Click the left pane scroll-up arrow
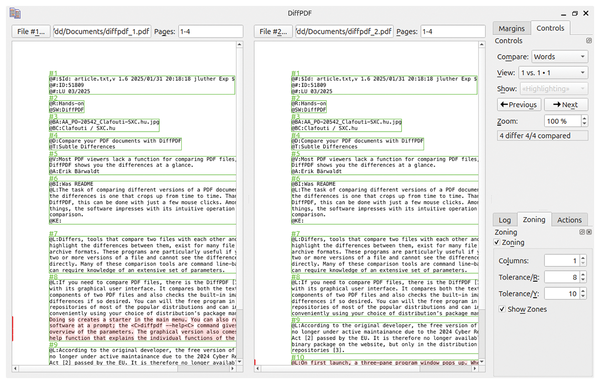Screen dimensions: 600x384 [240, 45]
